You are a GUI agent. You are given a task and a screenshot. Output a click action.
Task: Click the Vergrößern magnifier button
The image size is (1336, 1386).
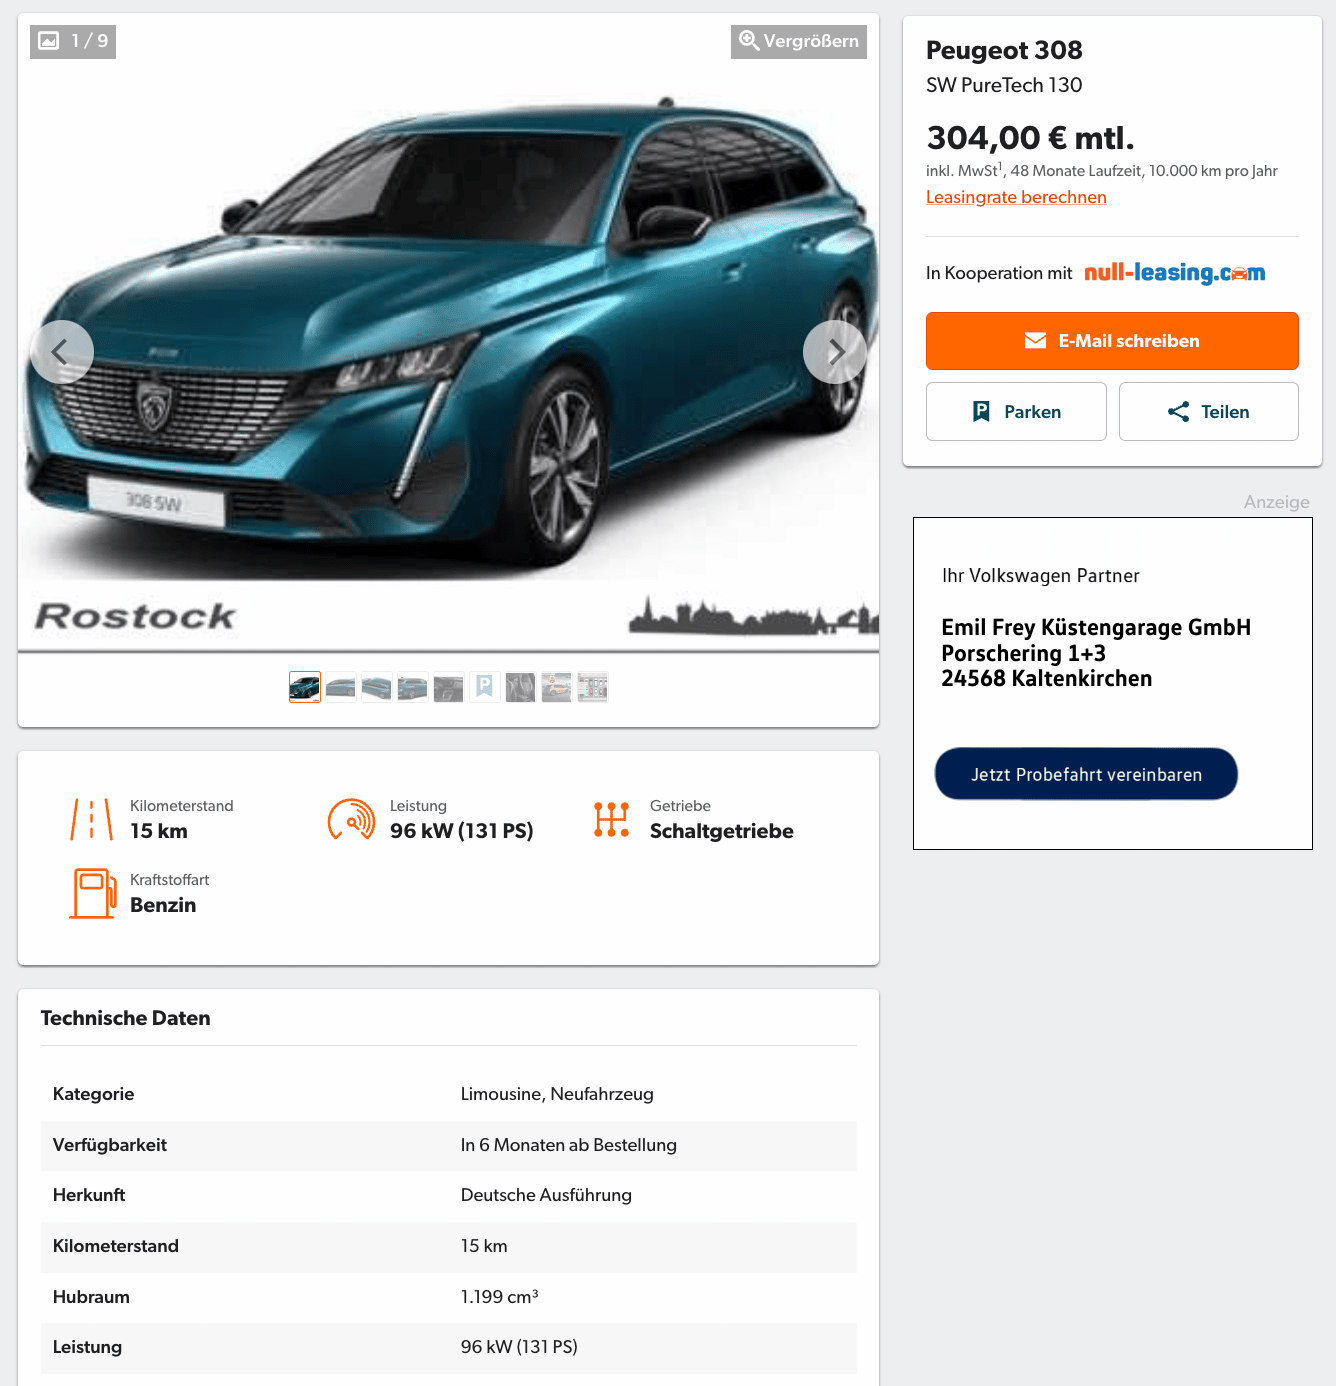799,41
